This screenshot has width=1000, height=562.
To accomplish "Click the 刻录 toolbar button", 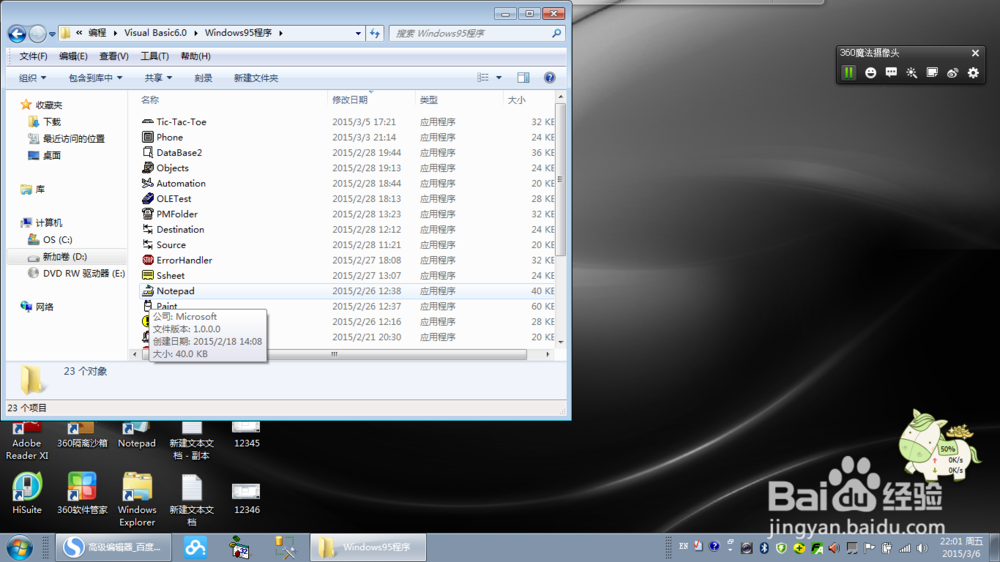I will [x=203, y=78].
